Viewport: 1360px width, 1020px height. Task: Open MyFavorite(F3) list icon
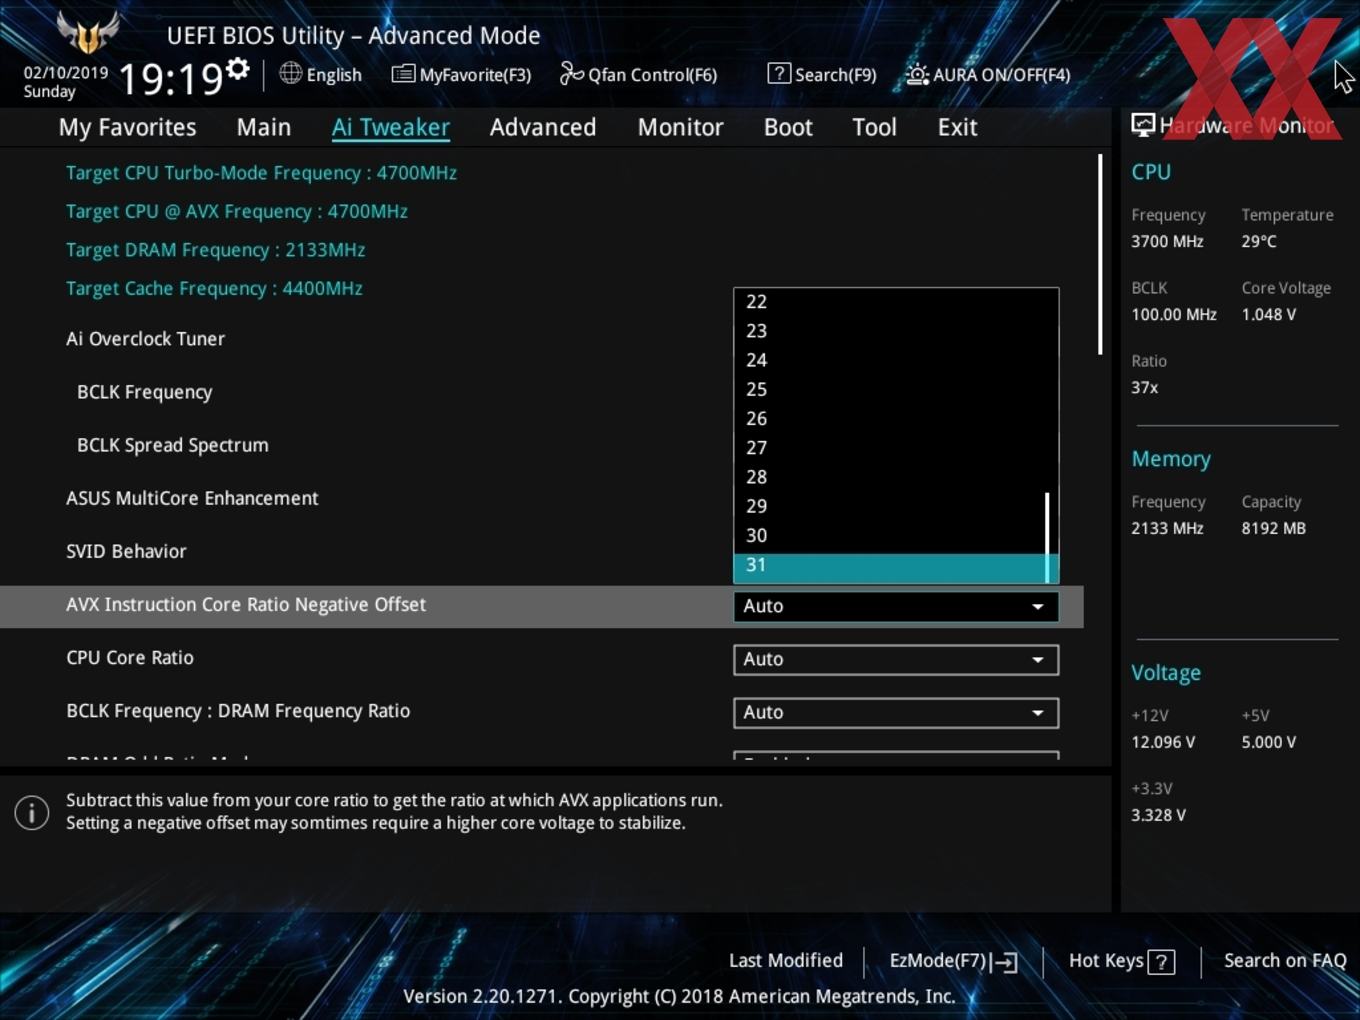pyautogui.click(x=403, y=74)
